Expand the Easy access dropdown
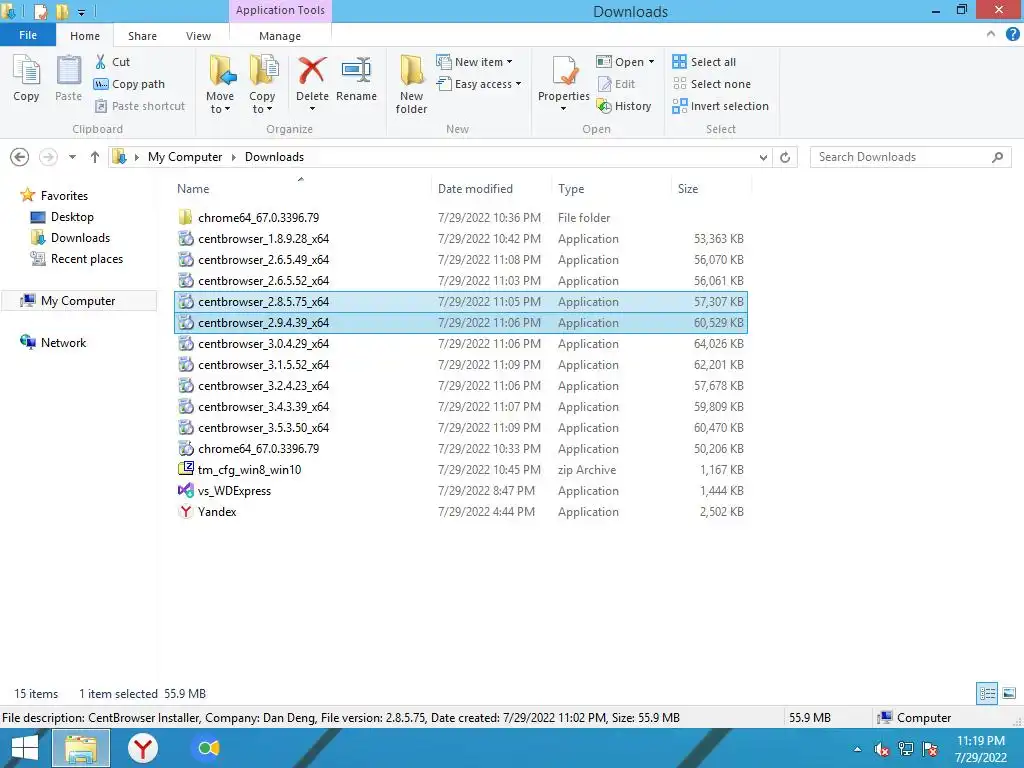This screenshot has width=1024, height=768. click(479, 84)
